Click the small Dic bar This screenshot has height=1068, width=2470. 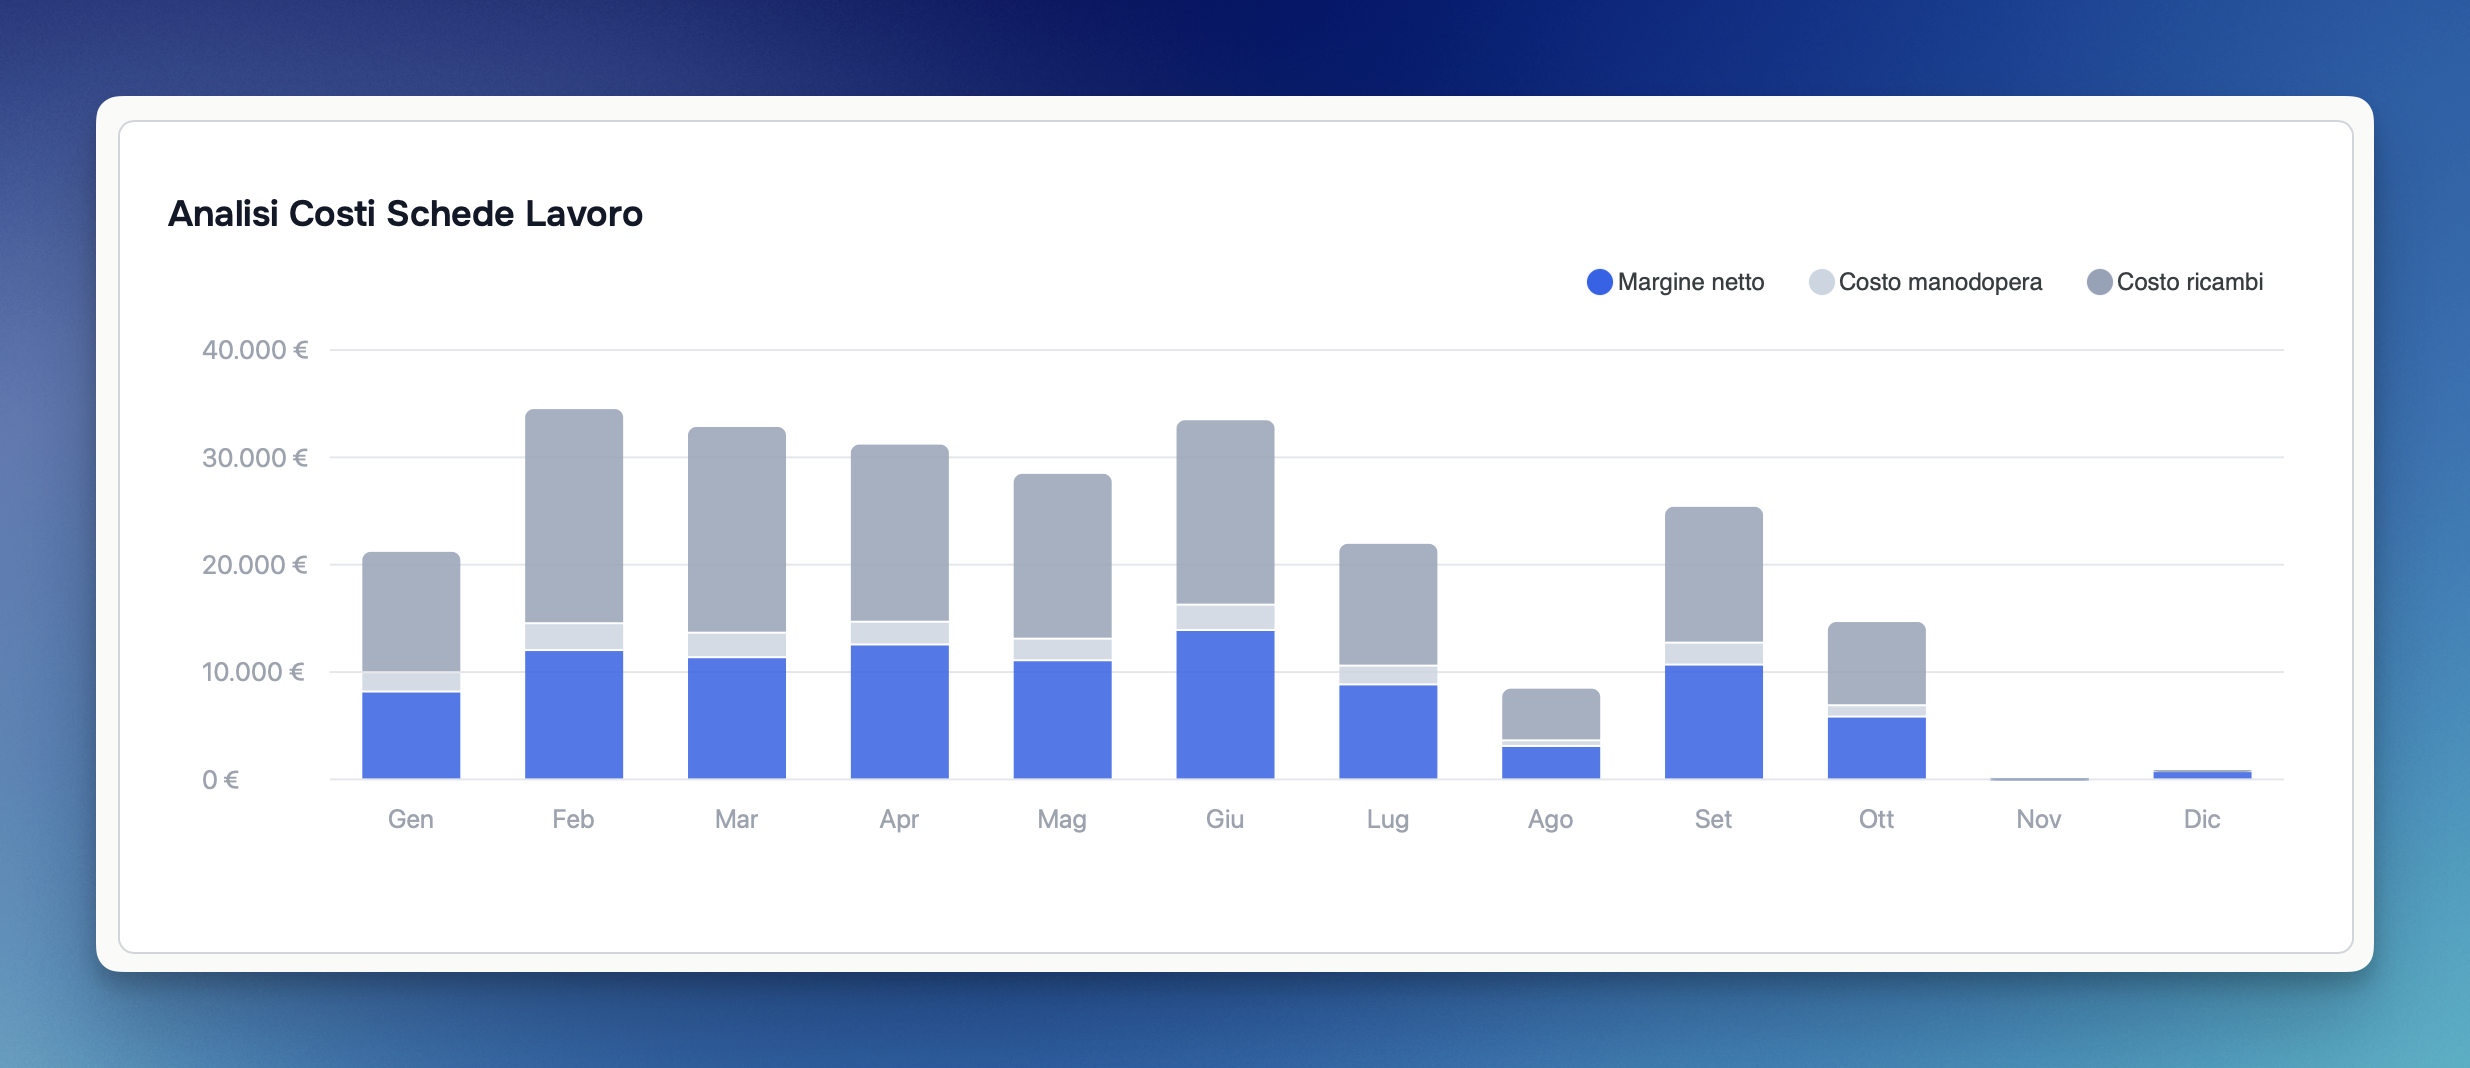tap(2202, 774)
